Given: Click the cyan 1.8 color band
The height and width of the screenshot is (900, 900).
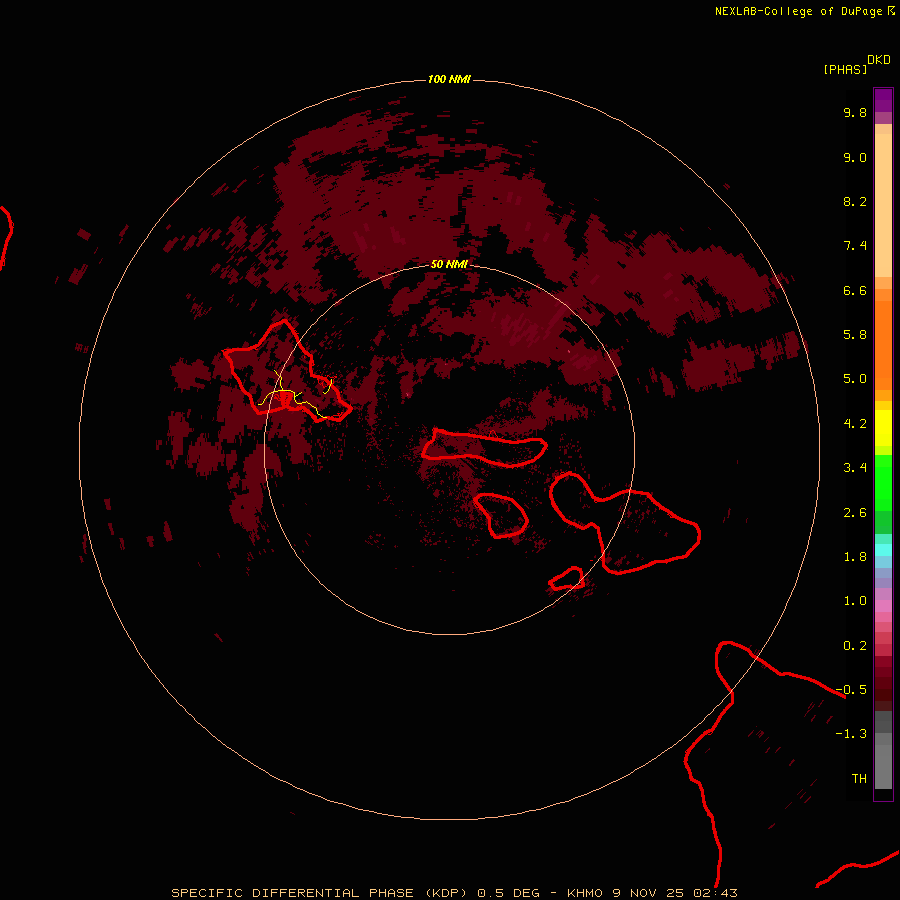Looking at the screenshot, I should [x=883, y=550].
